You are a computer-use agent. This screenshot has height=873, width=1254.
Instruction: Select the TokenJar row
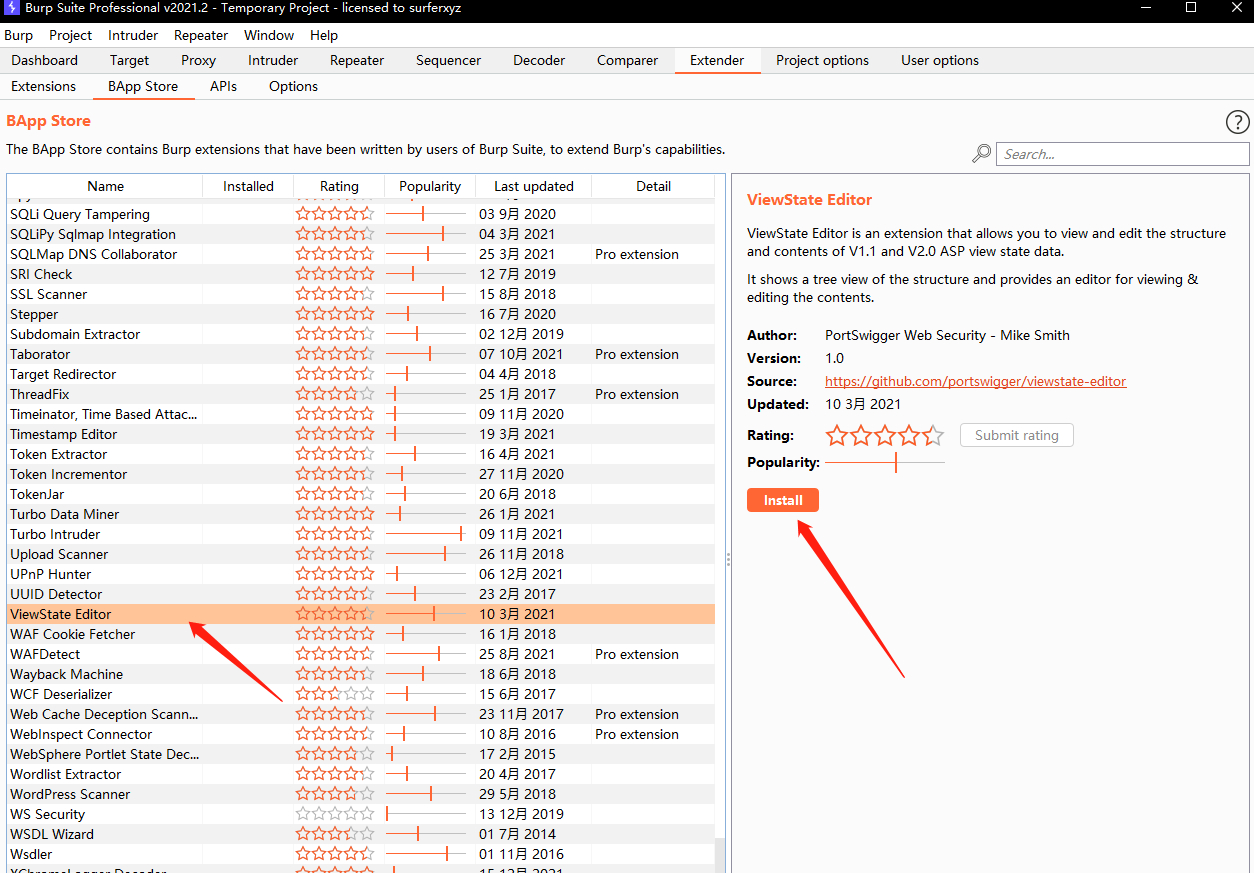click(x=361, y=494)
